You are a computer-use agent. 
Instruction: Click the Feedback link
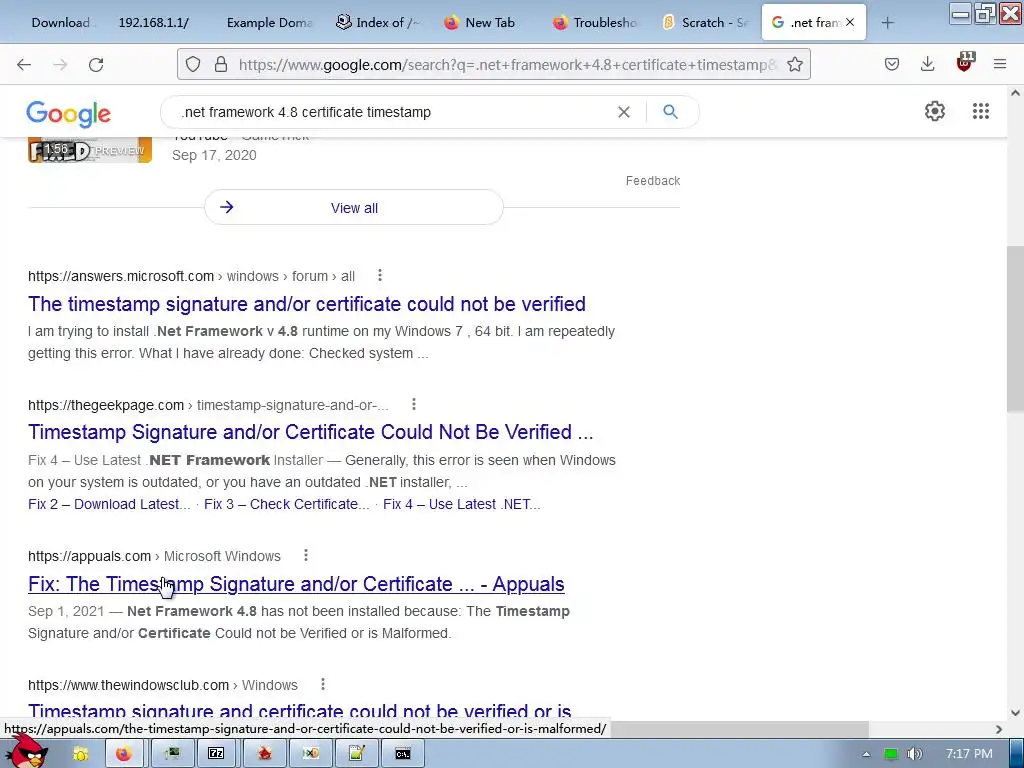click(x=652, y=181)
